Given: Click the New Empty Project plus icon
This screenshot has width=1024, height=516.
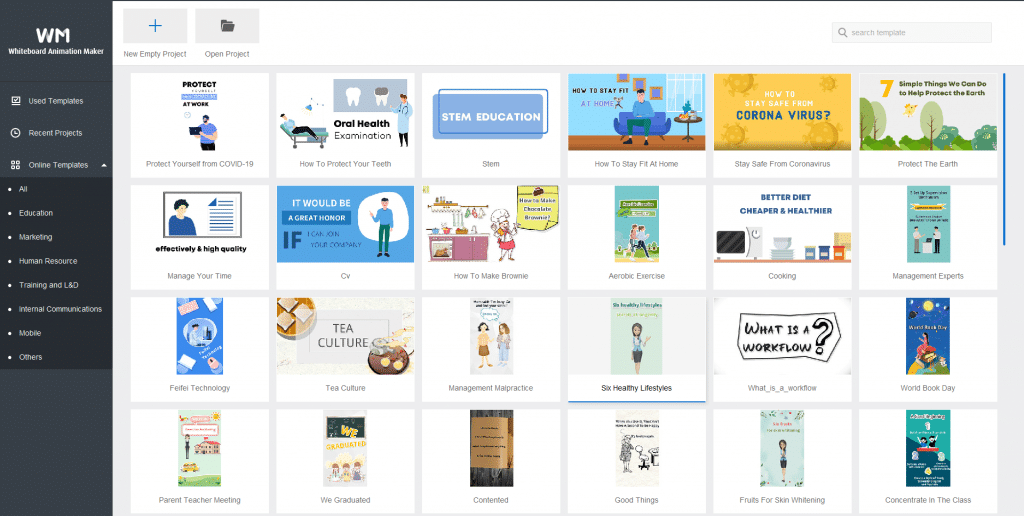Looking at the screenshot, I should tap(154, 26).
